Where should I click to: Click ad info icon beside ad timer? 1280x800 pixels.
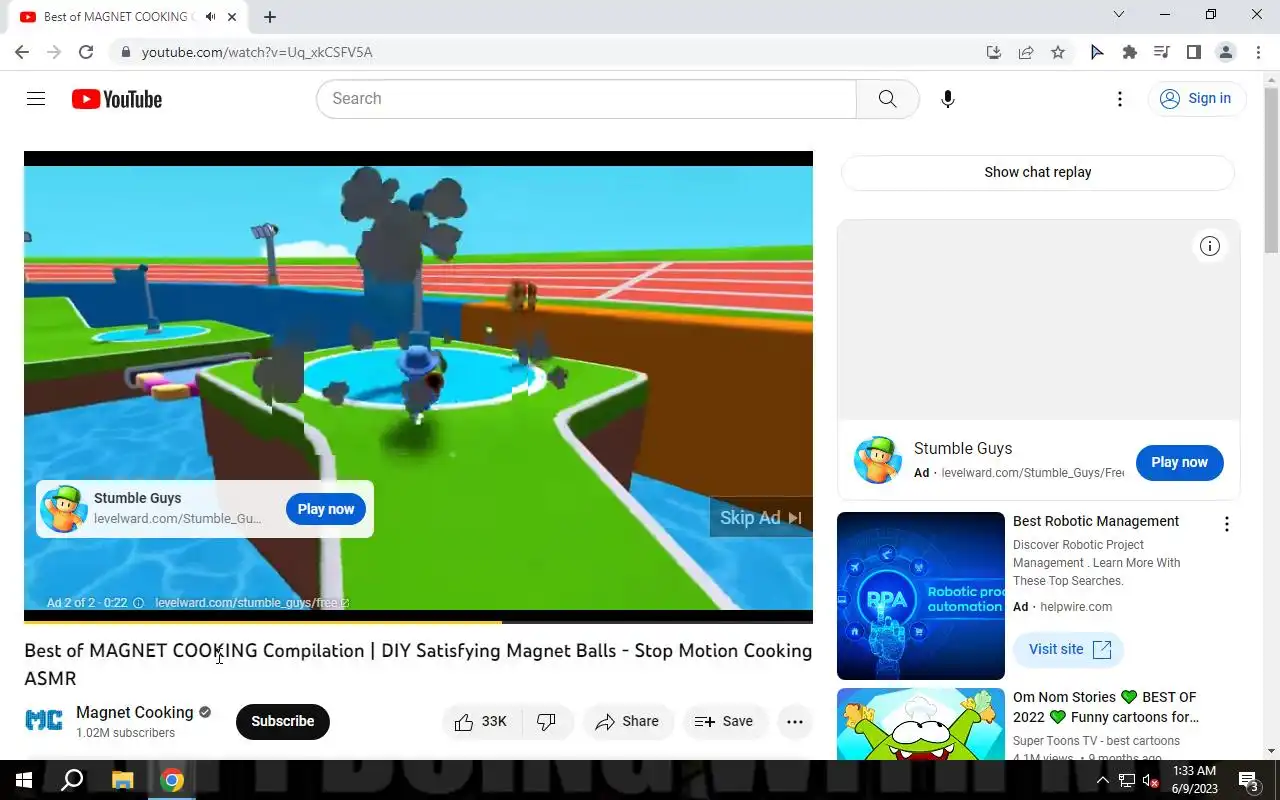click(138, 603)
